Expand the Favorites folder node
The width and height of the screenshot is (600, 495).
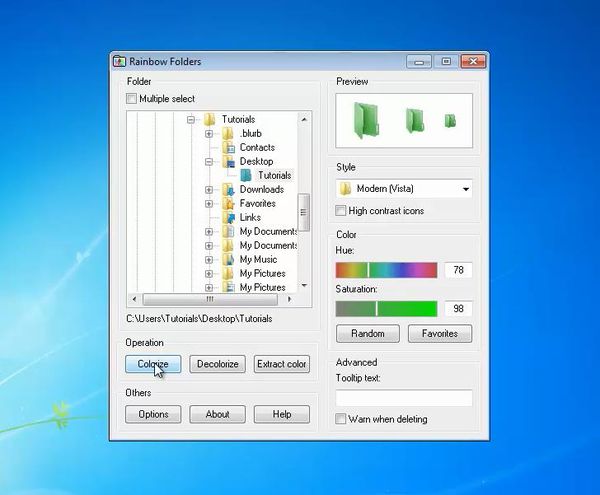click(209, 204)
